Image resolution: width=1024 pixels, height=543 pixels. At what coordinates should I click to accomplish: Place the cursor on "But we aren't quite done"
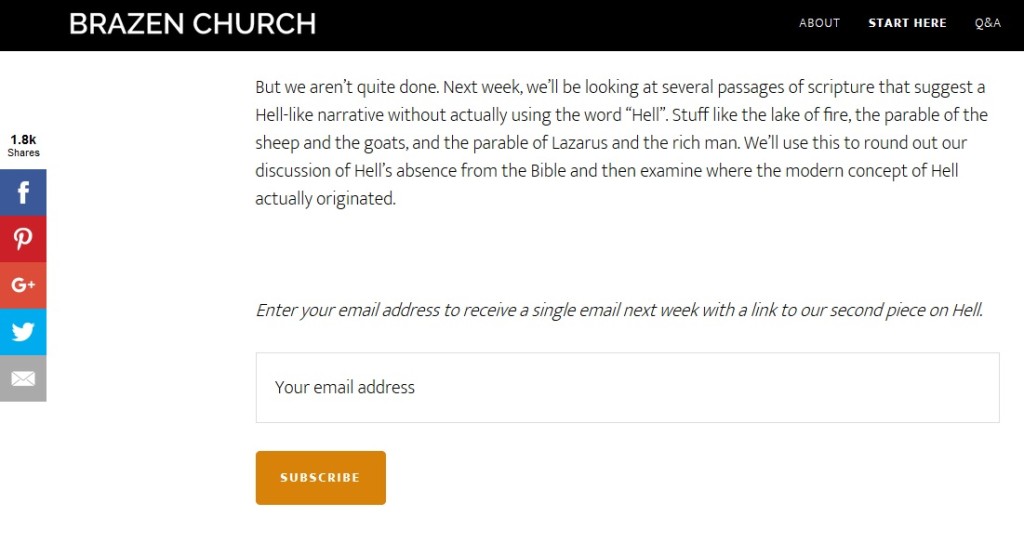click(x=347, y=88)
